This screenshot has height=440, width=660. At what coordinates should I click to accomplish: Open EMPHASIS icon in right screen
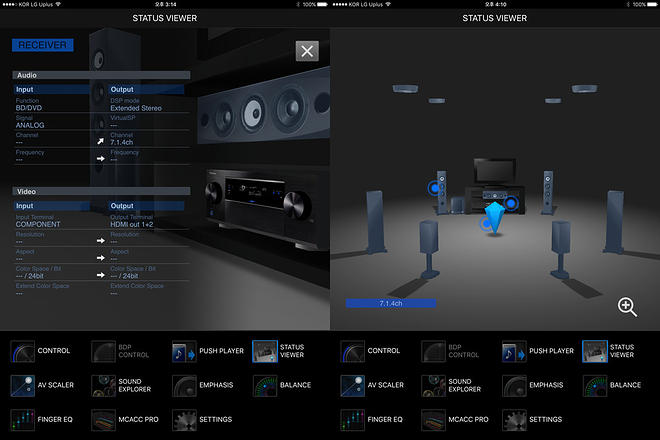pos(514,386)
